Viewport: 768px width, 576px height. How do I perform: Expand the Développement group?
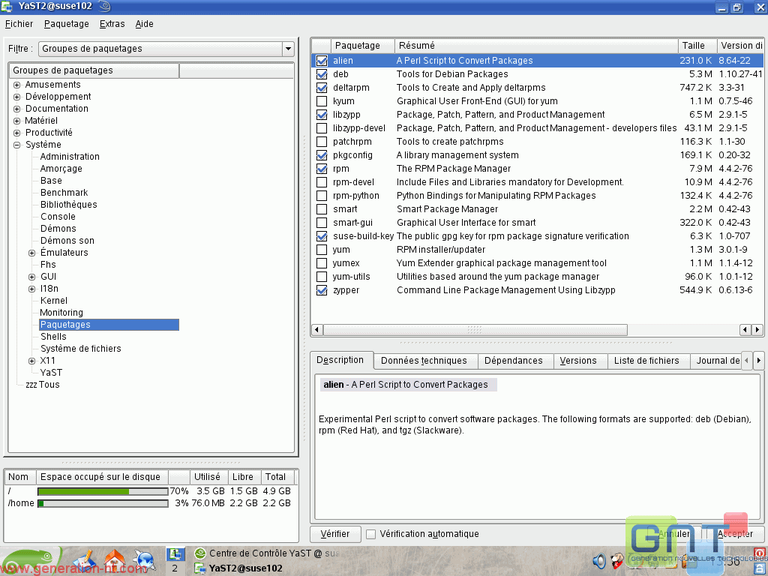coord(17,97)
